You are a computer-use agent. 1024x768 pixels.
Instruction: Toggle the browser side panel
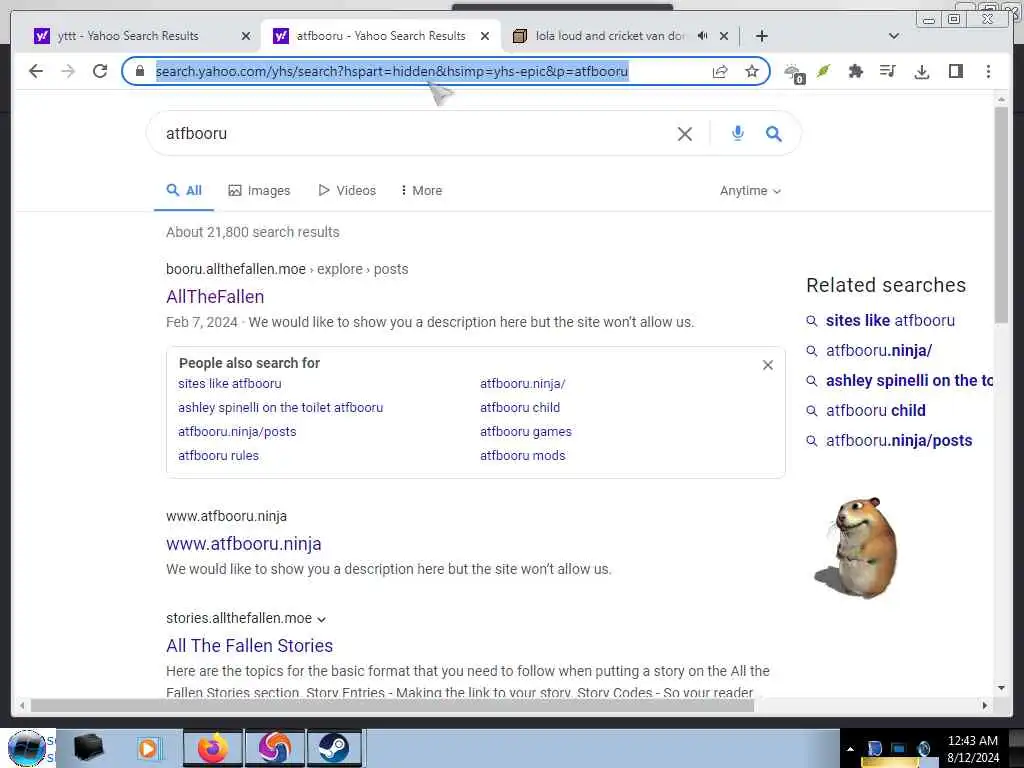point(955,71)
